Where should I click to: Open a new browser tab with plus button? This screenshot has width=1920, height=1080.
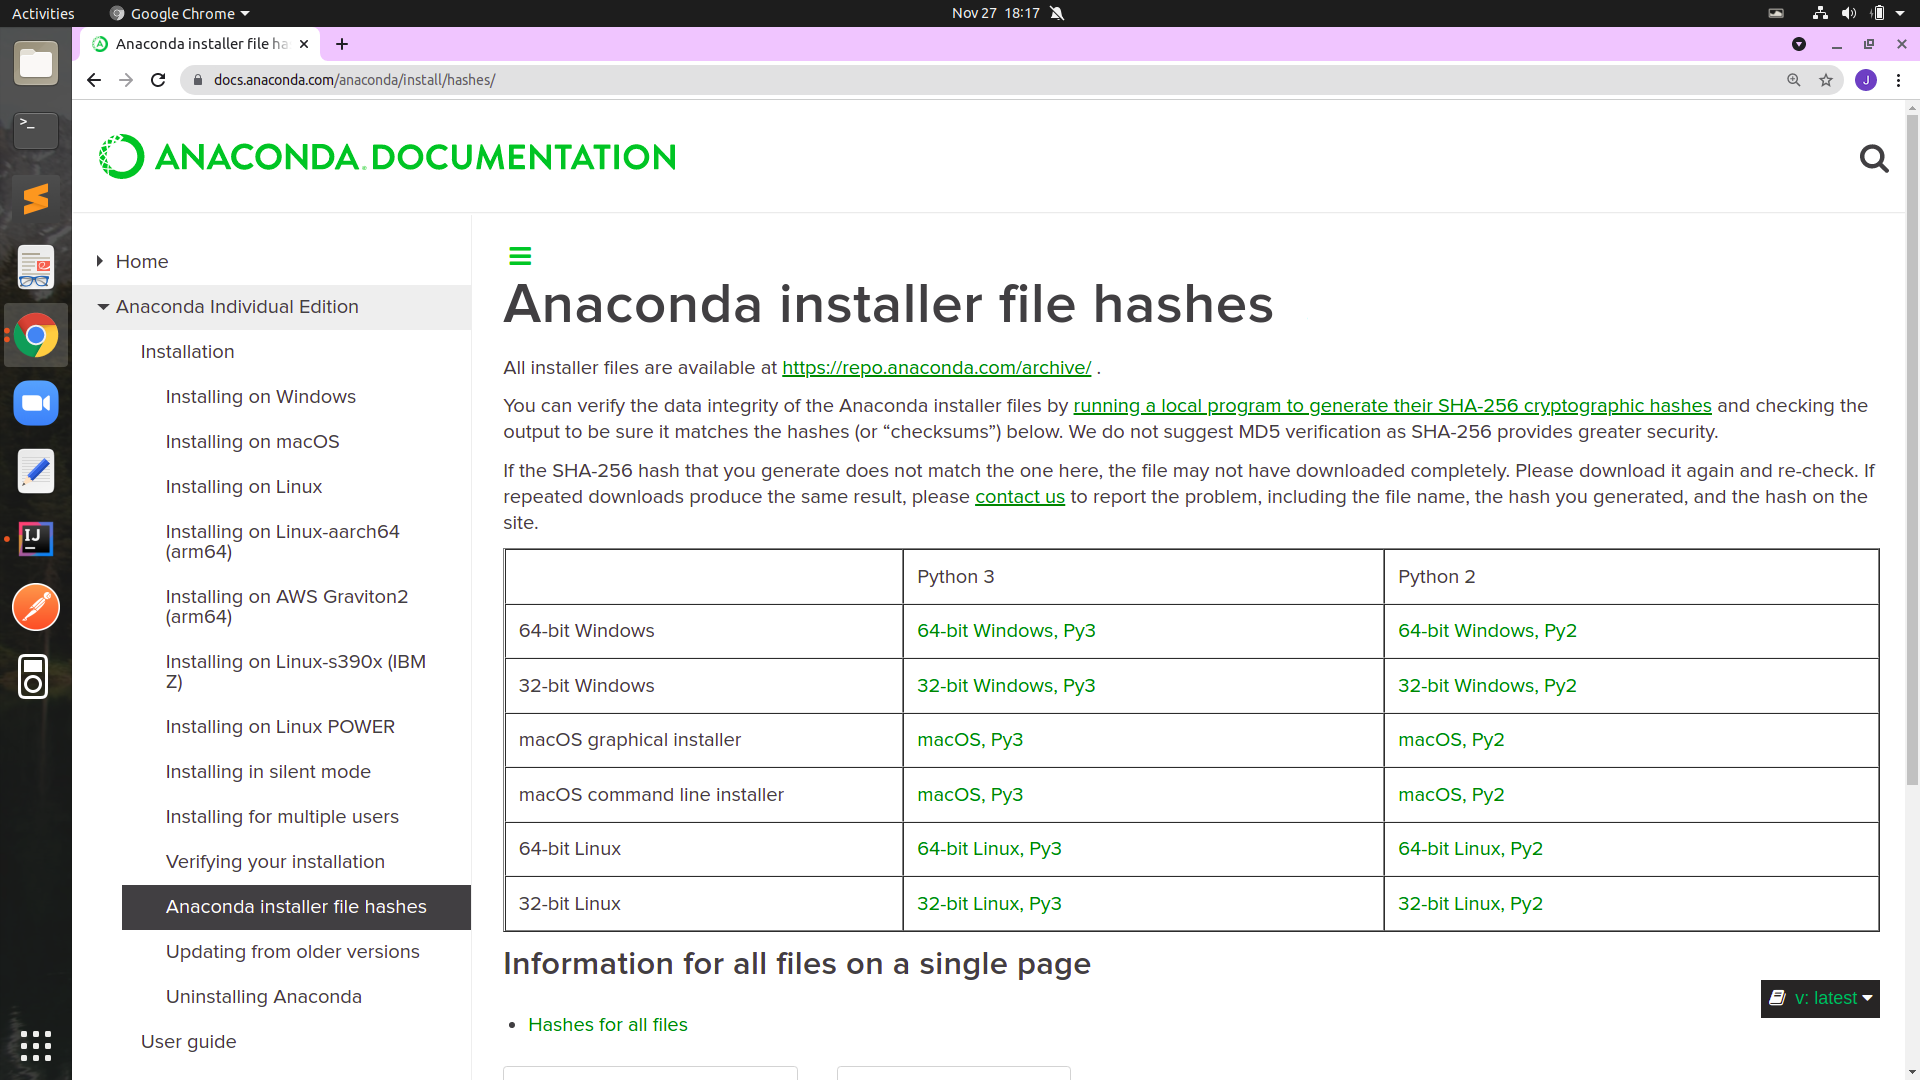point(342,44)
